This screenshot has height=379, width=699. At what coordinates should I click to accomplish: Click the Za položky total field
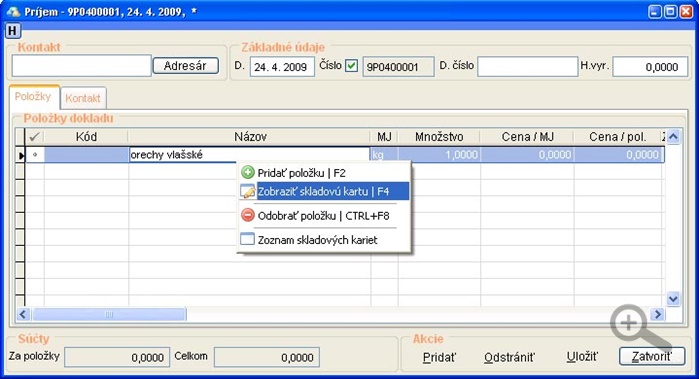117,357
